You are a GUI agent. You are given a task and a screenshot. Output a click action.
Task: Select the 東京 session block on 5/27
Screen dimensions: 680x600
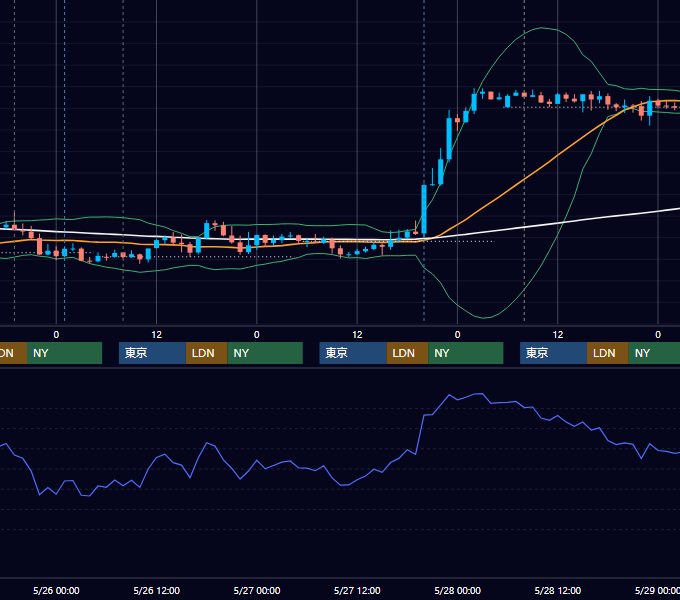coord(353,353)
